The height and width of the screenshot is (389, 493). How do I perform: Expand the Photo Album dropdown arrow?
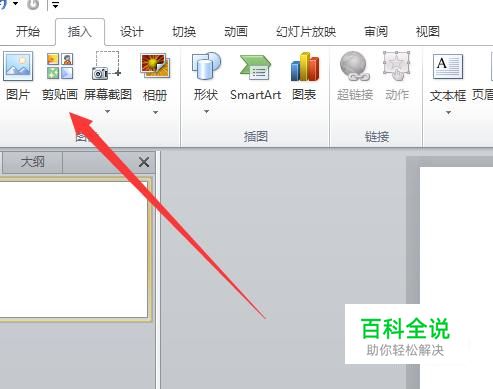tap(155, 112)
